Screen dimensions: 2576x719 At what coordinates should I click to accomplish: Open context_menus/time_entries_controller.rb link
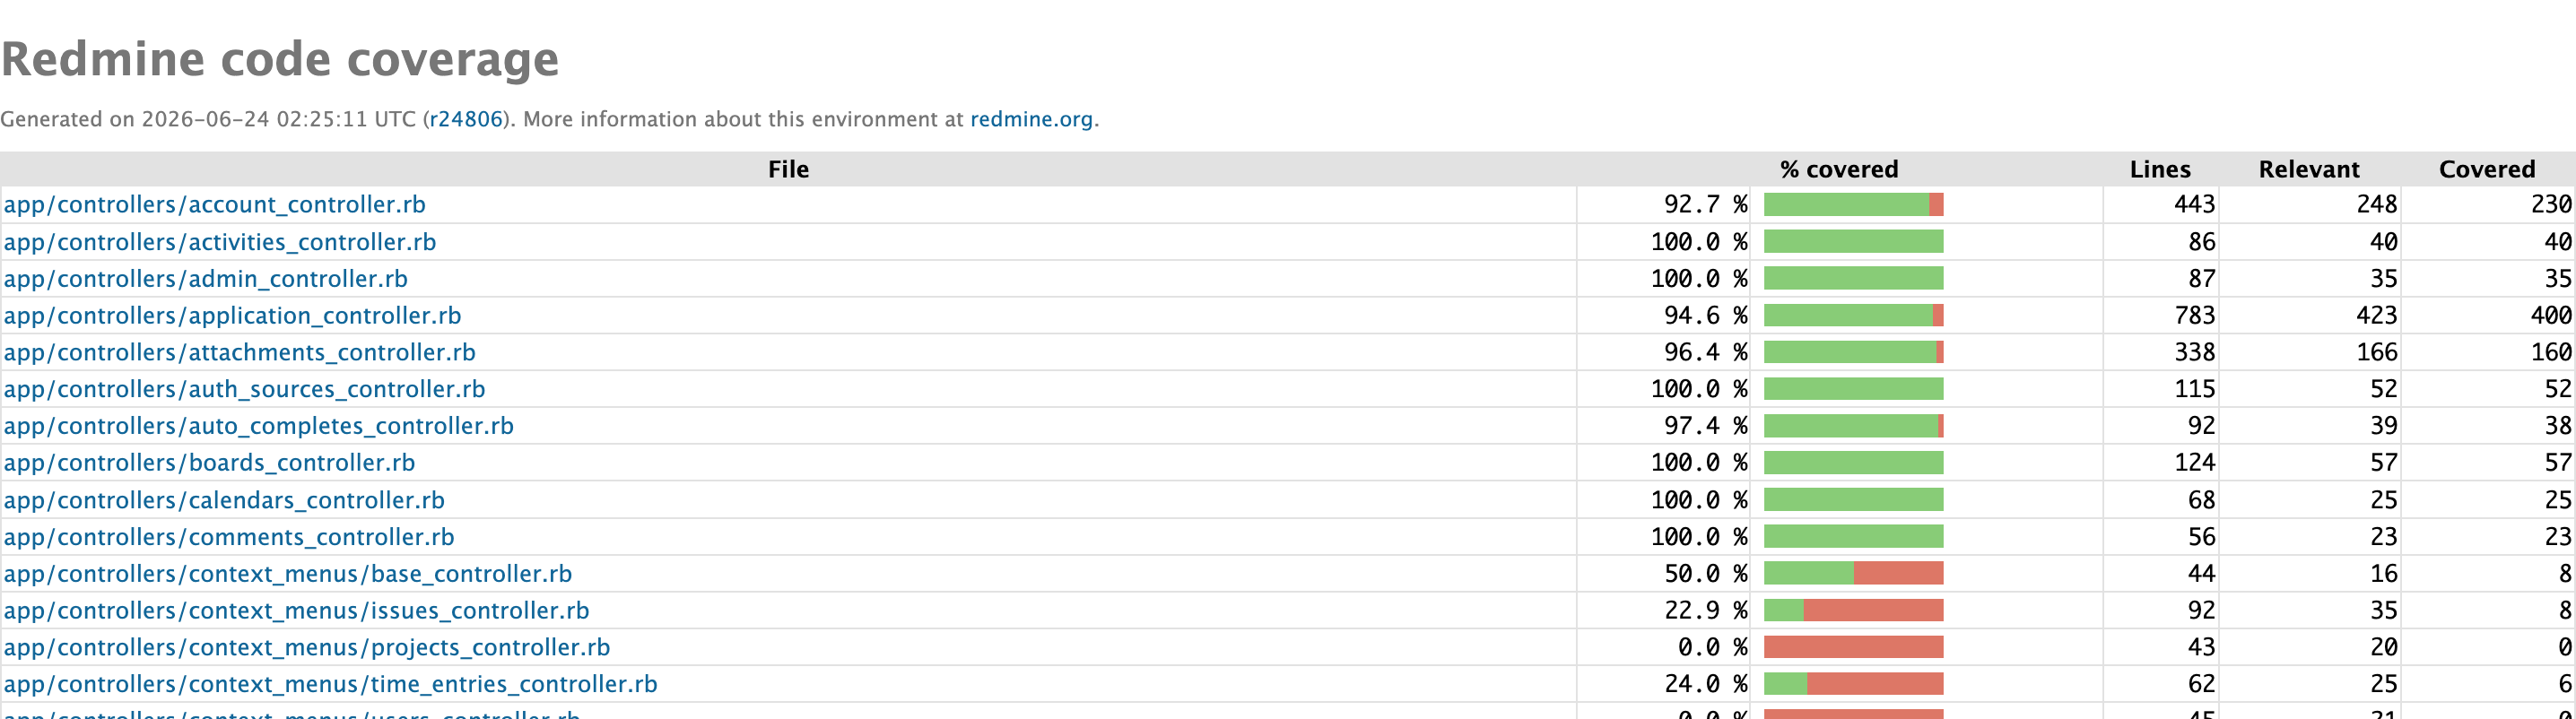pyautogui.click(x=331, y=684)
